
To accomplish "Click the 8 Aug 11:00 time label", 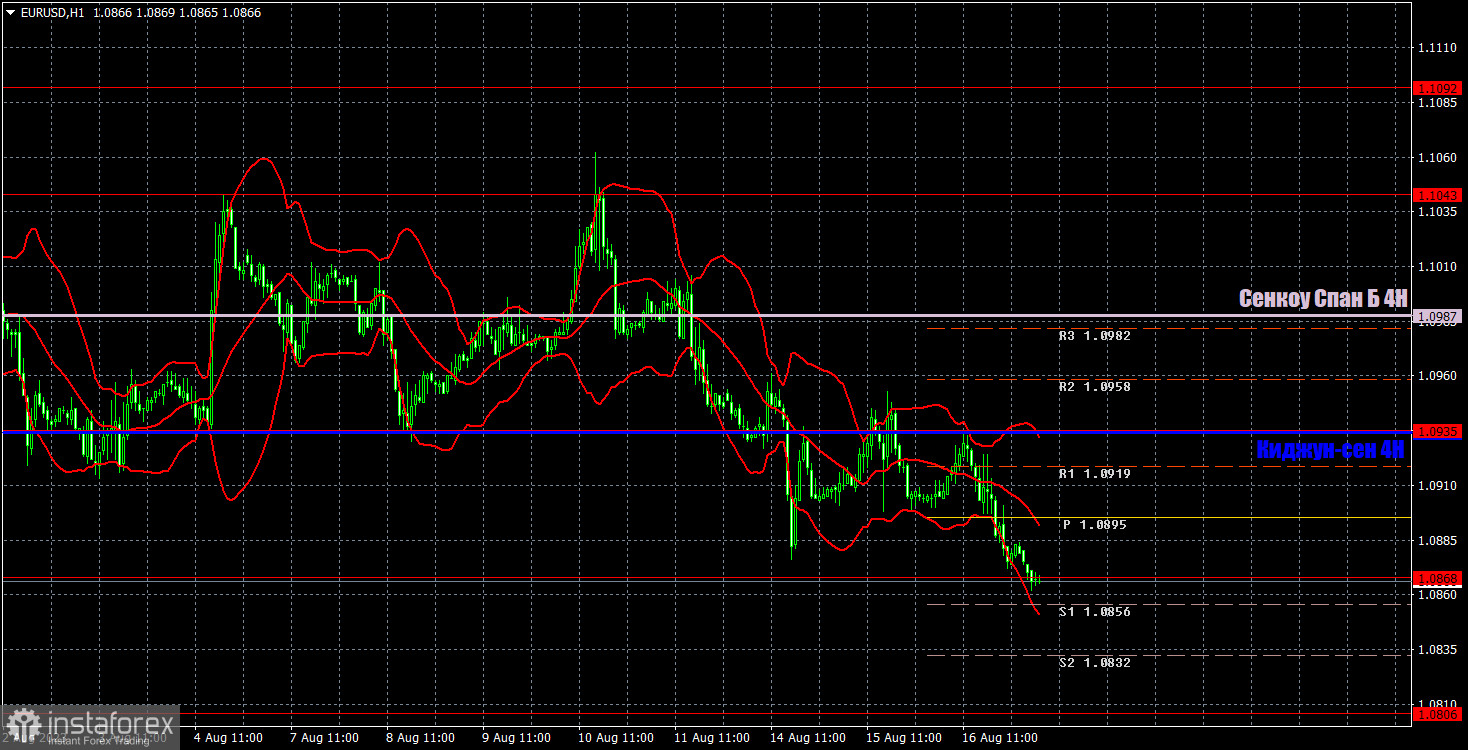I will (x=420, y=738).
